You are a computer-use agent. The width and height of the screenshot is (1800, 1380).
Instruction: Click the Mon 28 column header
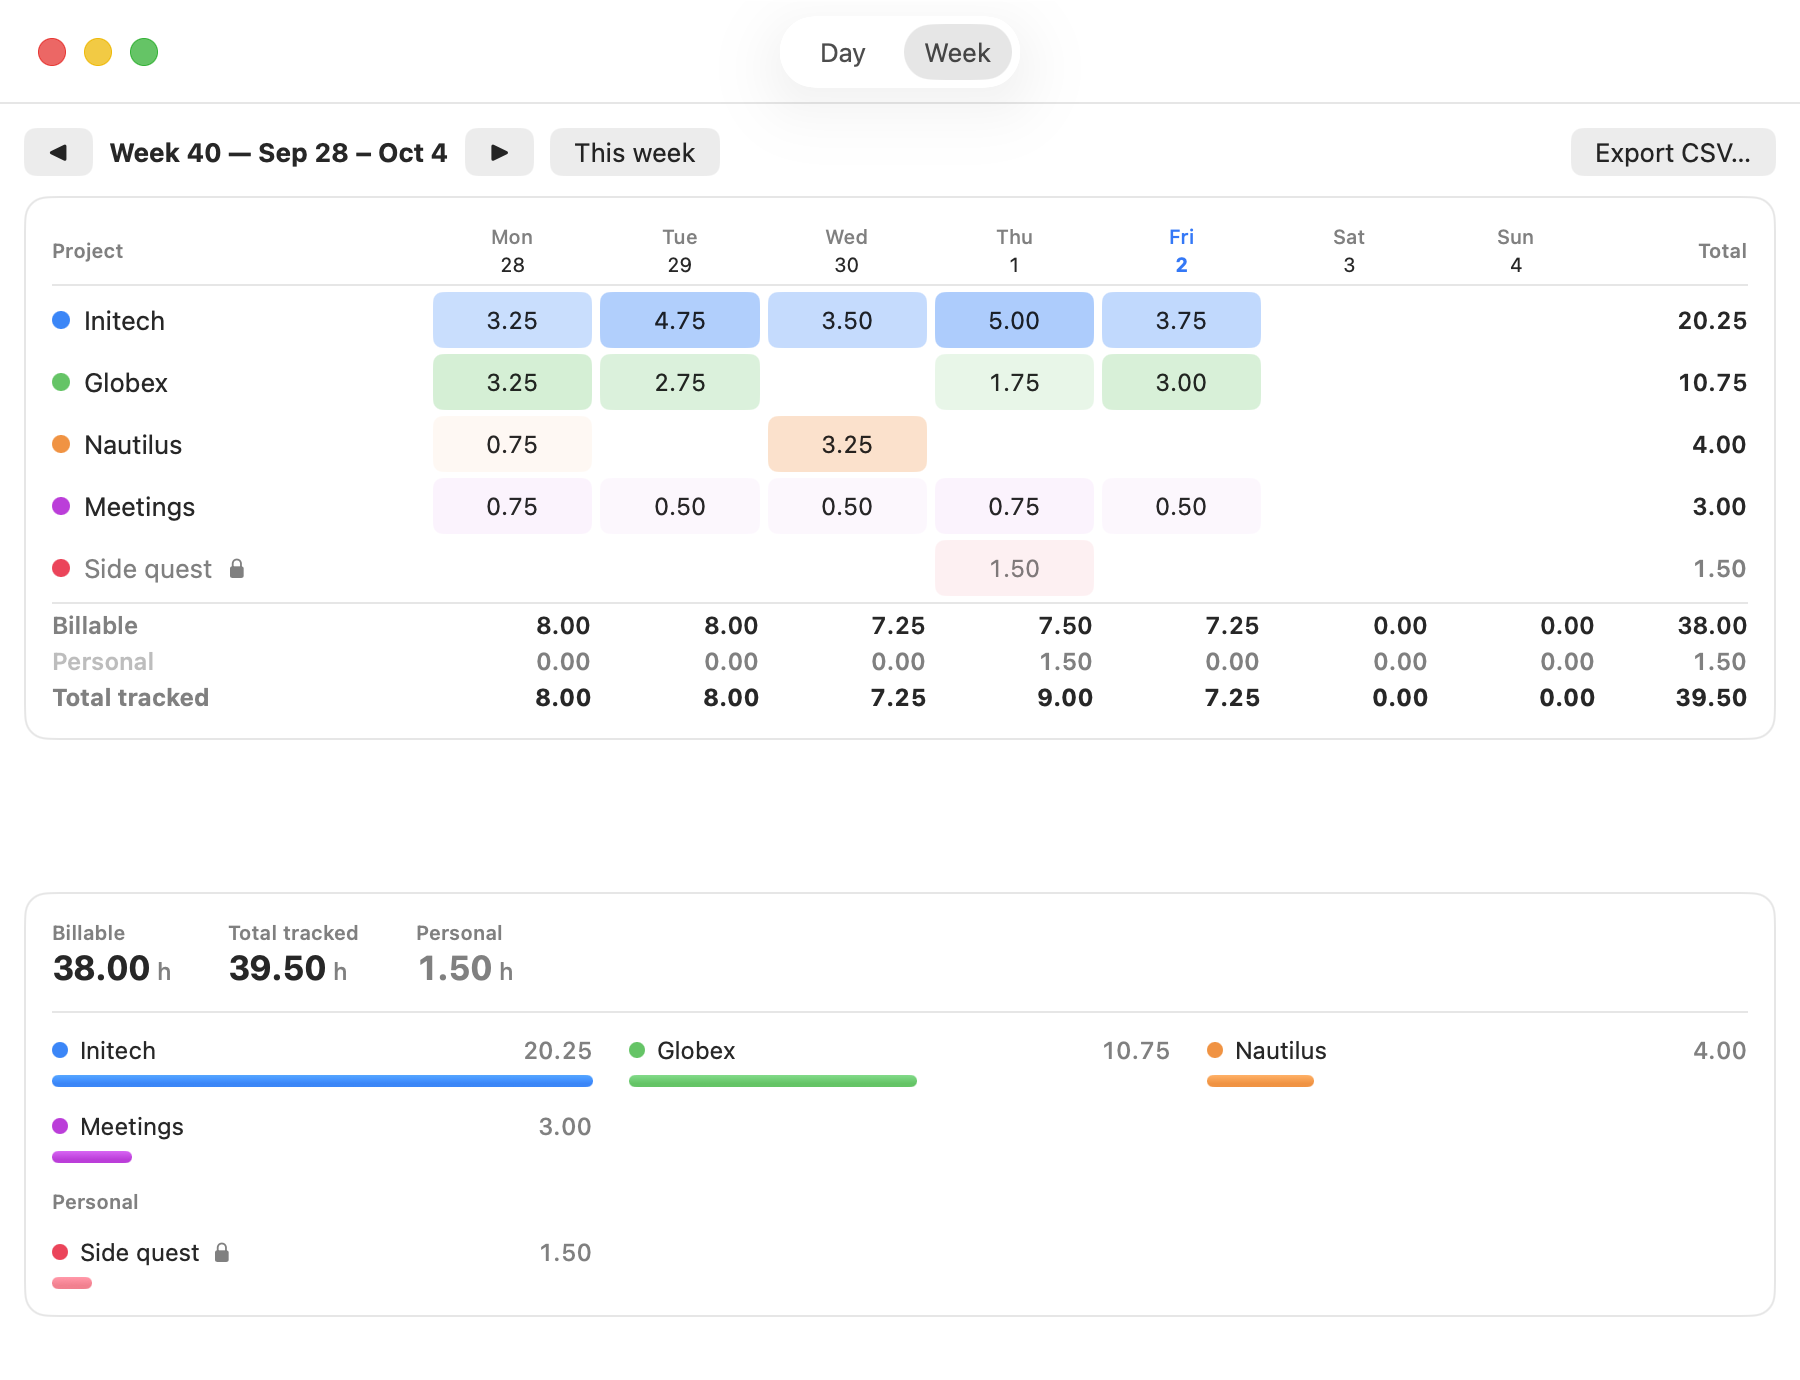click(512, 250)
